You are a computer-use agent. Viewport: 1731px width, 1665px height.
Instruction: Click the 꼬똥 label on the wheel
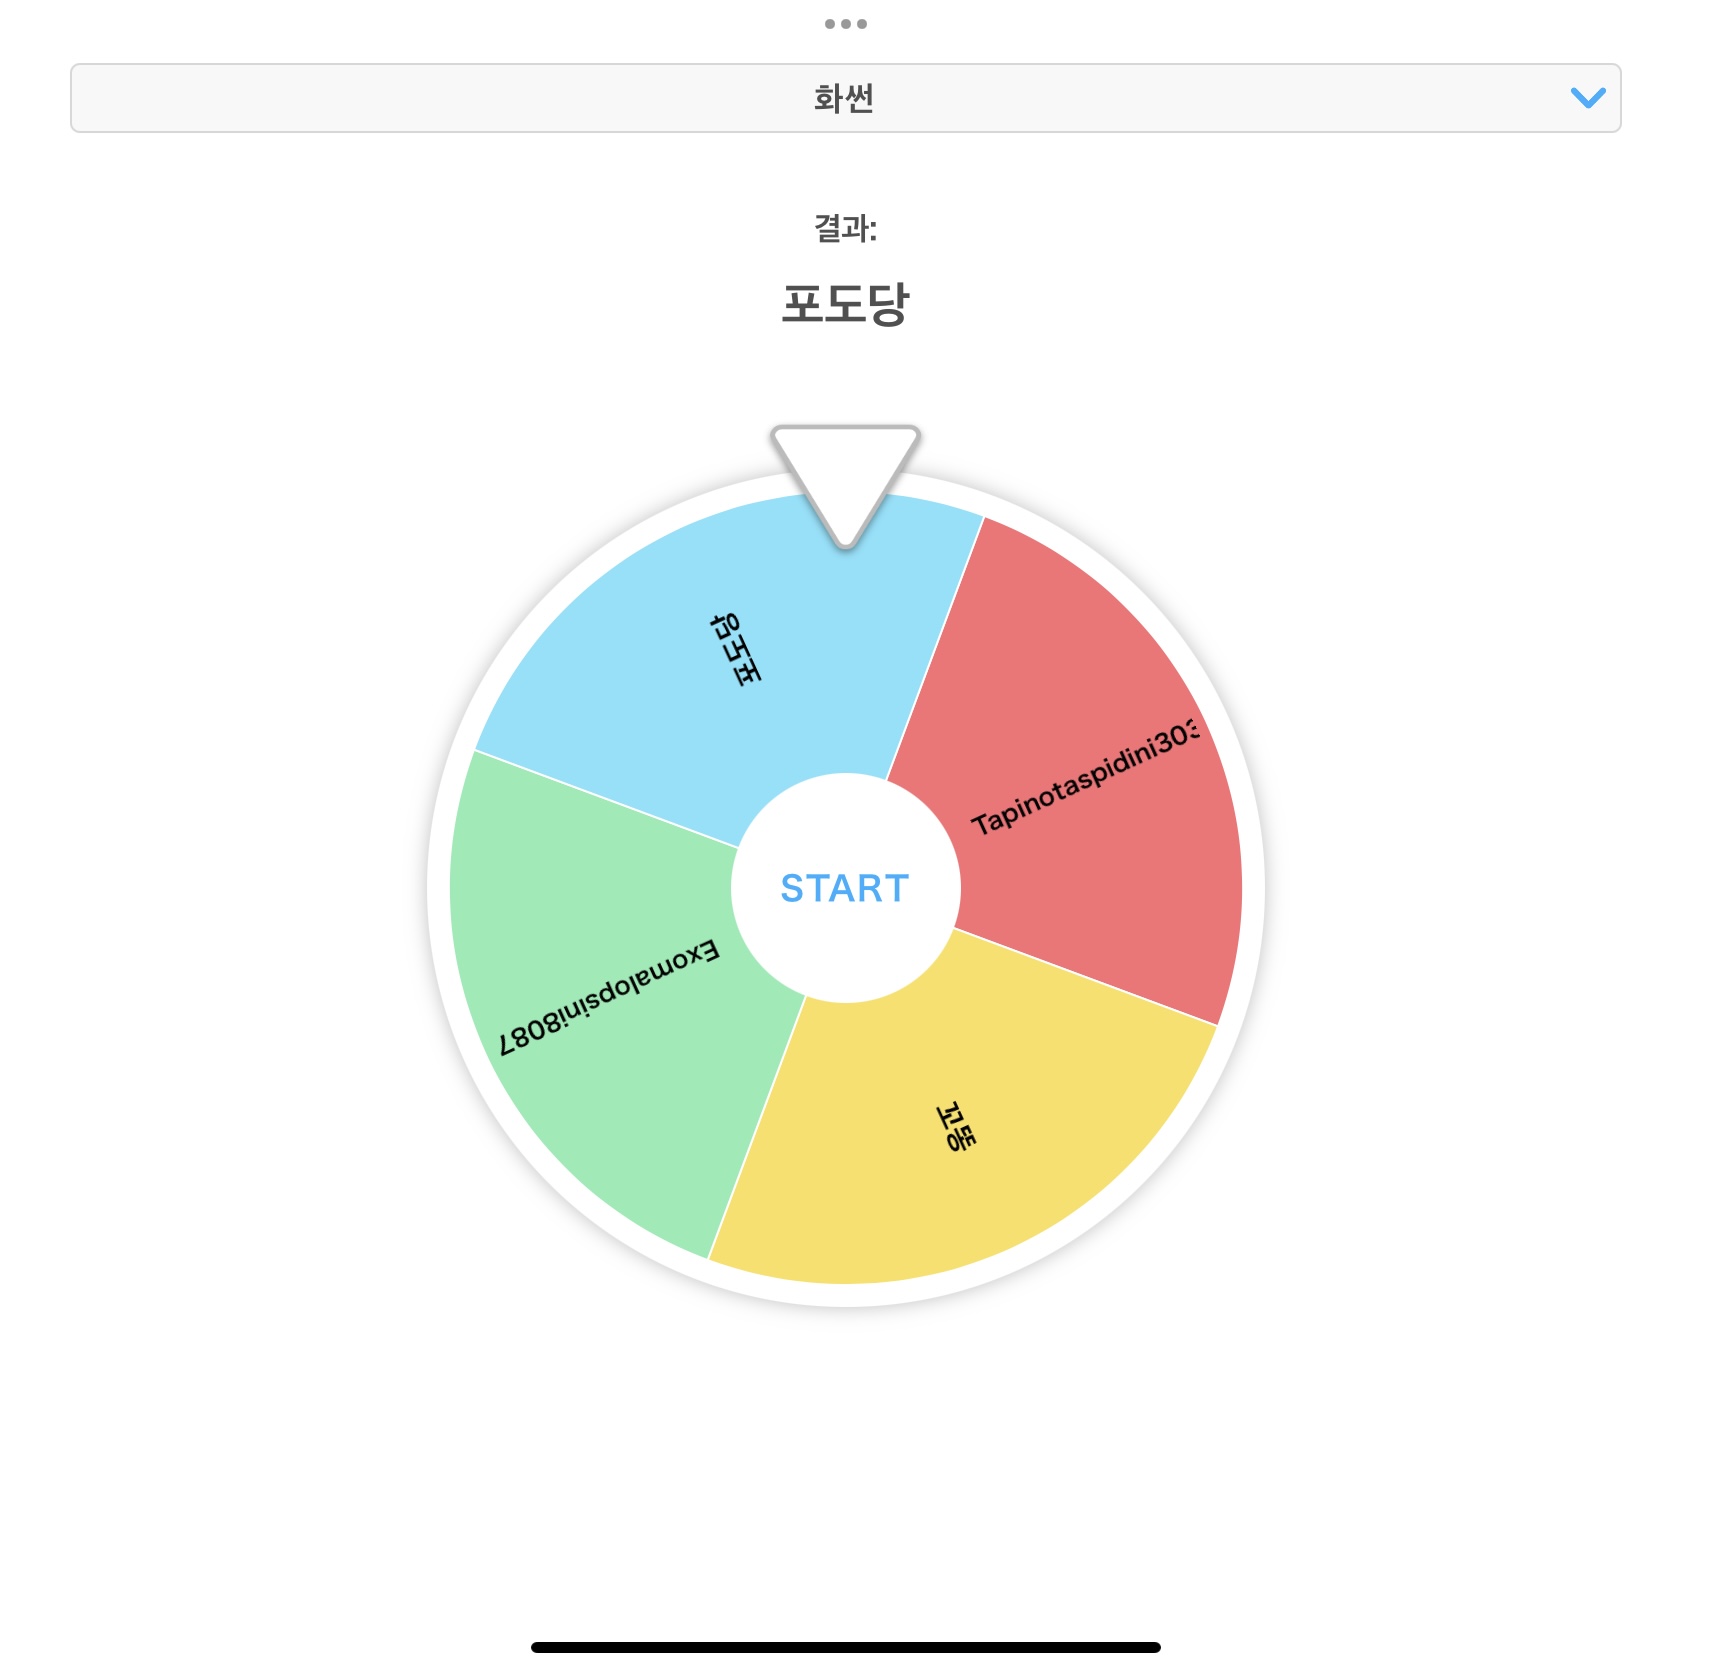click(x=955, y=1127)
